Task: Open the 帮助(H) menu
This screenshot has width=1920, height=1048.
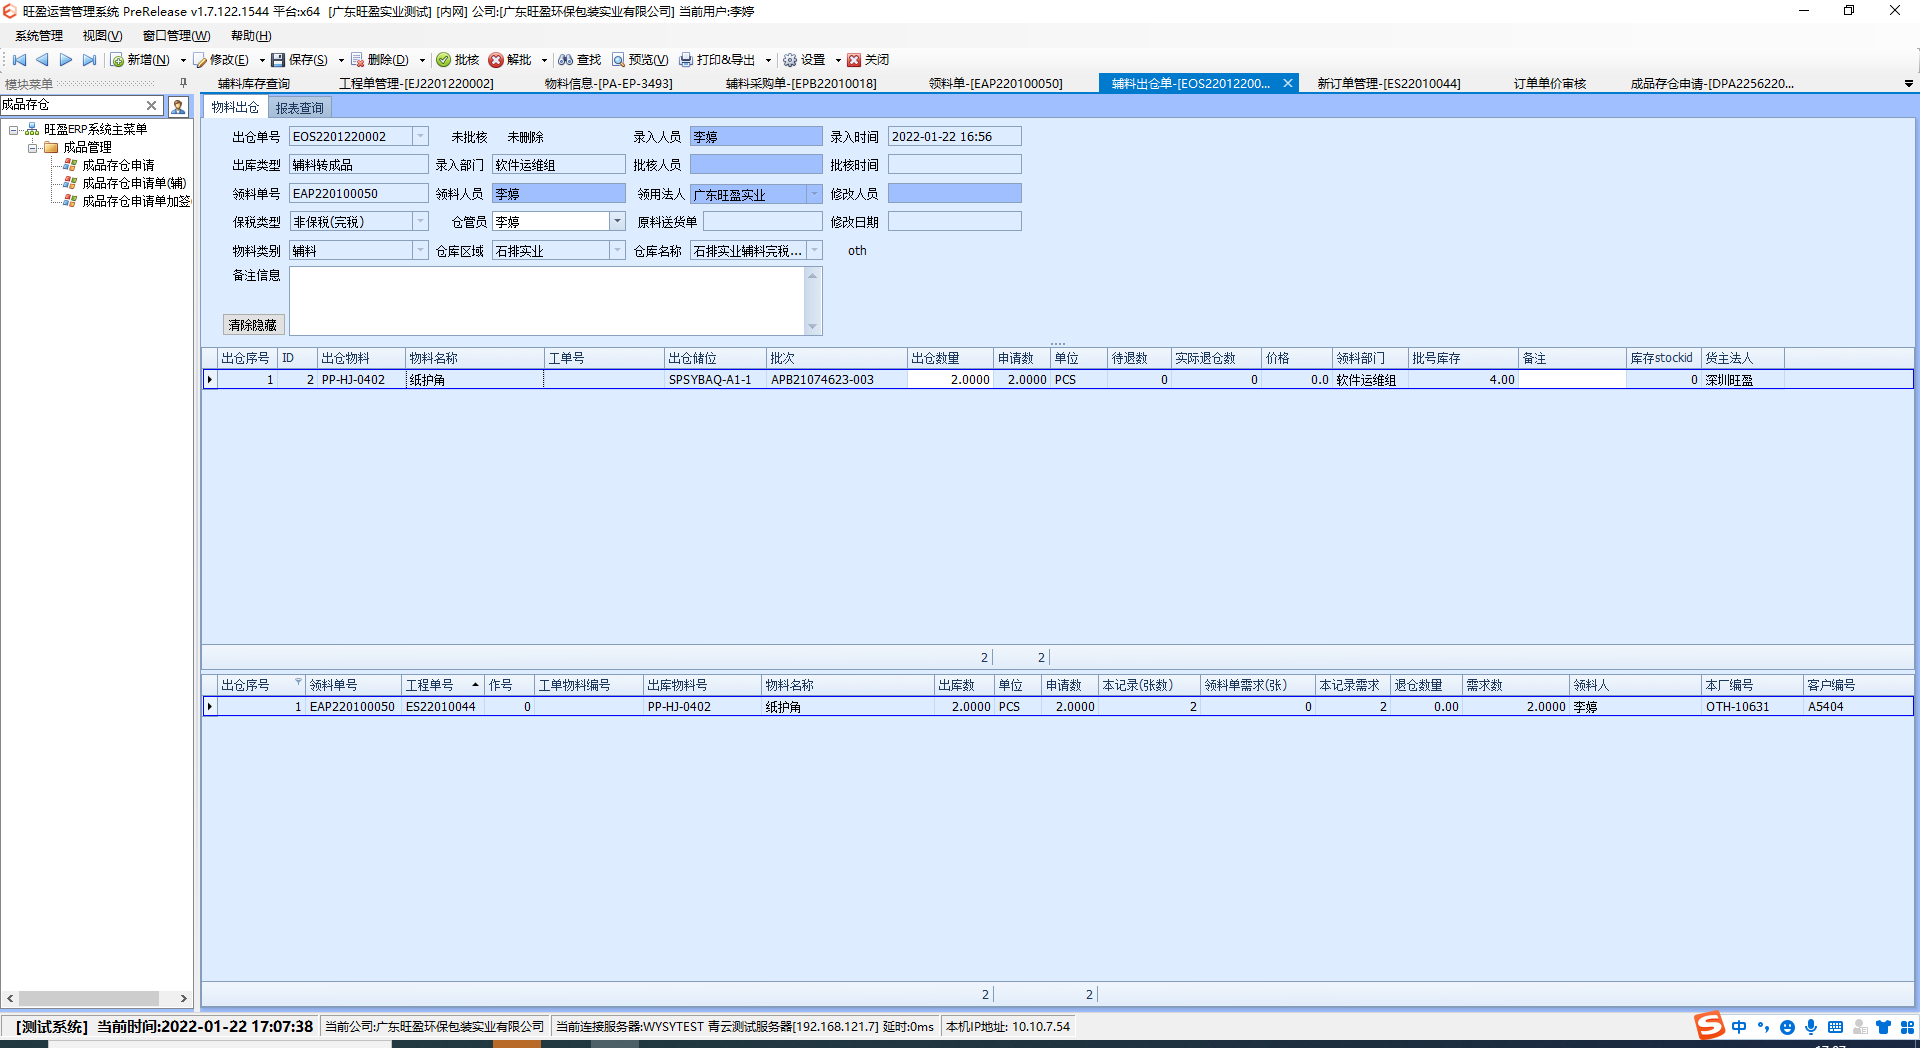Action: (x=251, y=36)
